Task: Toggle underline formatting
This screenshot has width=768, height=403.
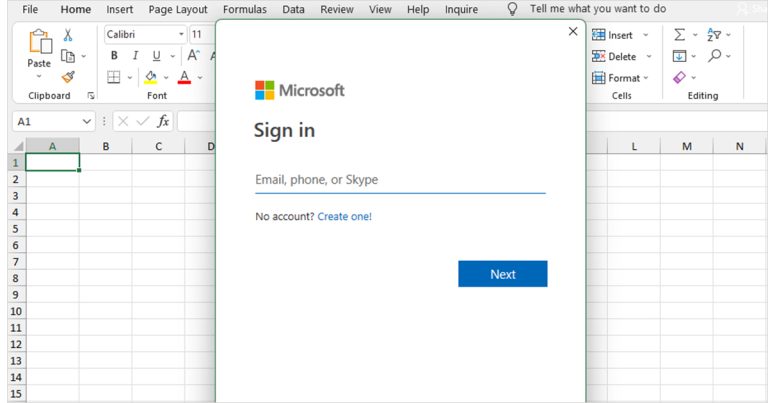Action: click(156, 56)
